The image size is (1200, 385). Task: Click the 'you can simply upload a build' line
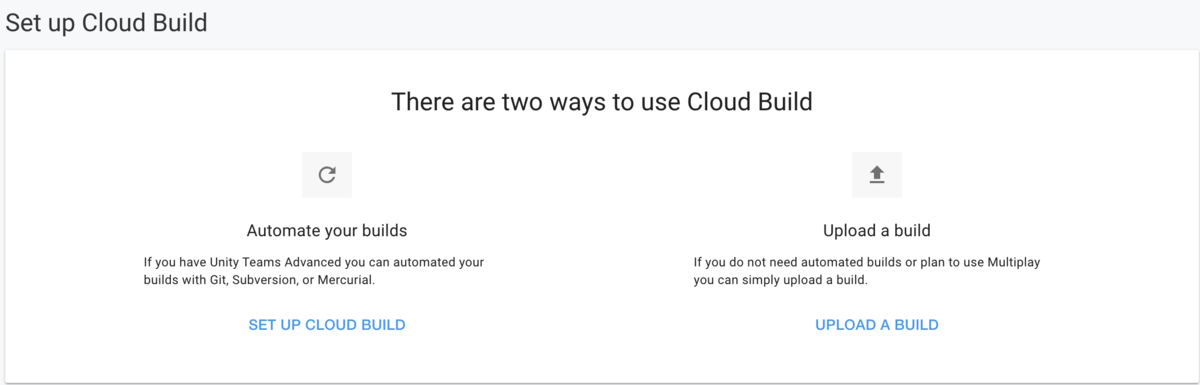780,281
